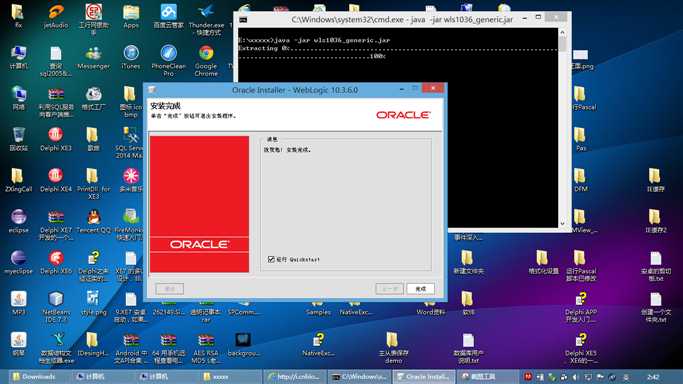The image size is (683, 384).
Task: Select the SQL Server 2014 desktop icon
Action: tap(130, 142)
